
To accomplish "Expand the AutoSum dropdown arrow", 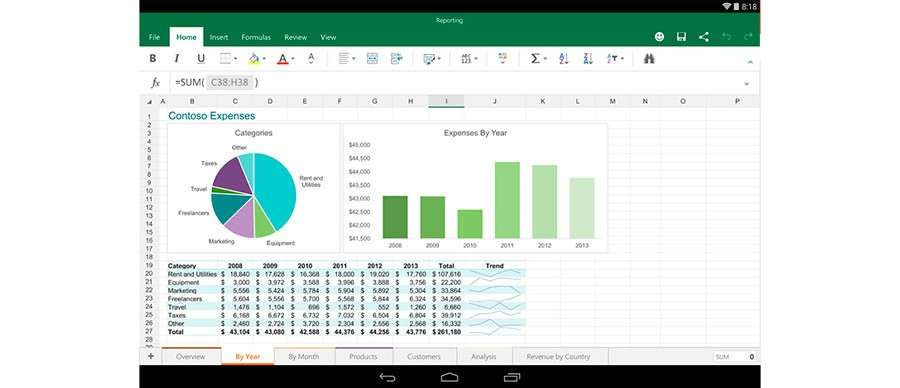I will coord(545,59).
